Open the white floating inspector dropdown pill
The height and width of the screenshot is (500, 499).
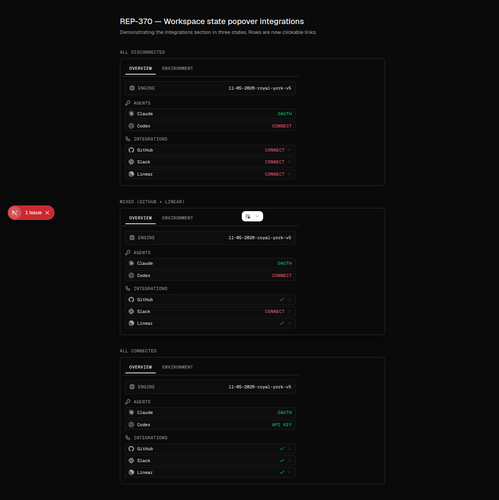coord(252,216)
